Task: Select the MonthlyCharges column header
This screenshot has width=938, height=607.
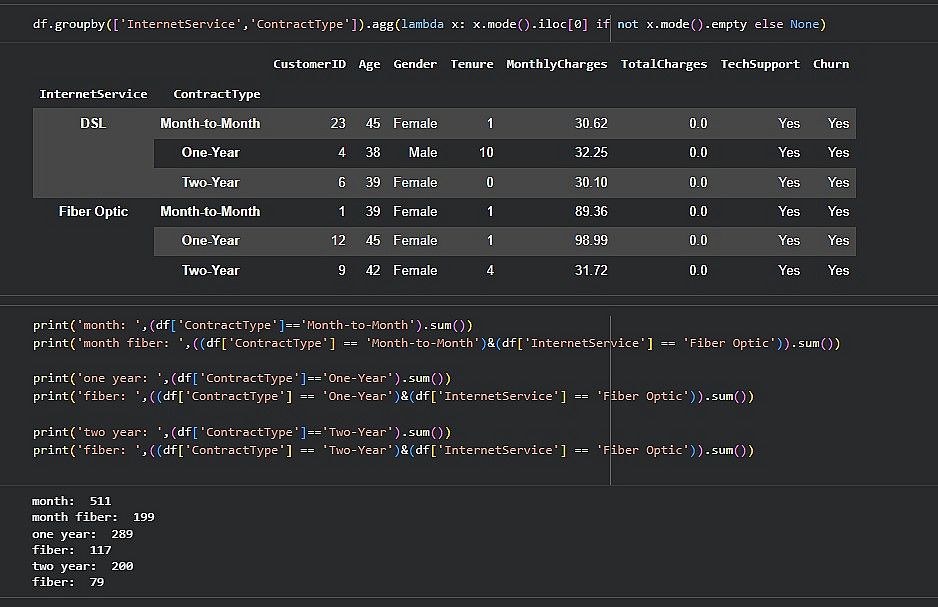Action: tap(556, 64)
